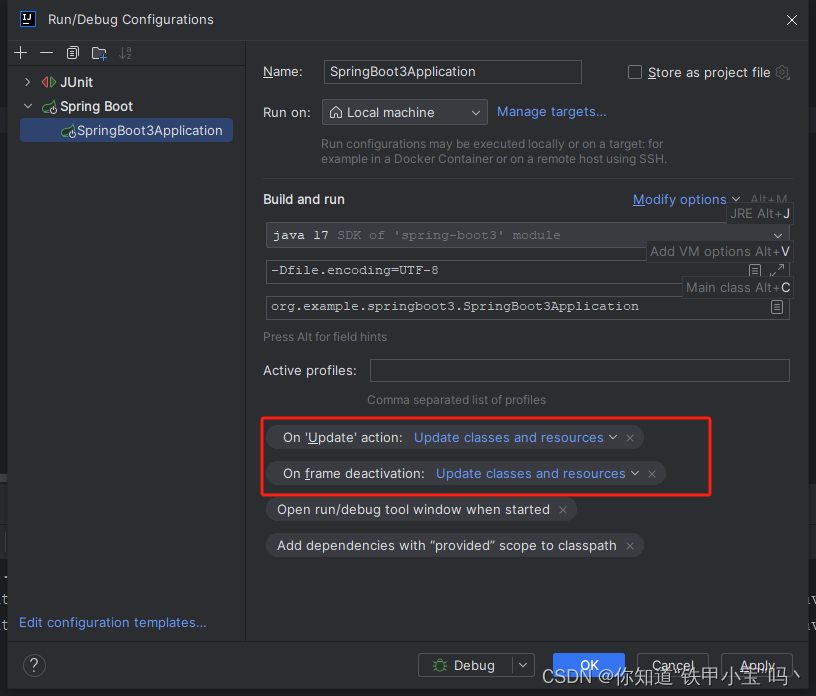Expand the VM options field editor
This screenshot has height=696, width=816.
(776, 270)
